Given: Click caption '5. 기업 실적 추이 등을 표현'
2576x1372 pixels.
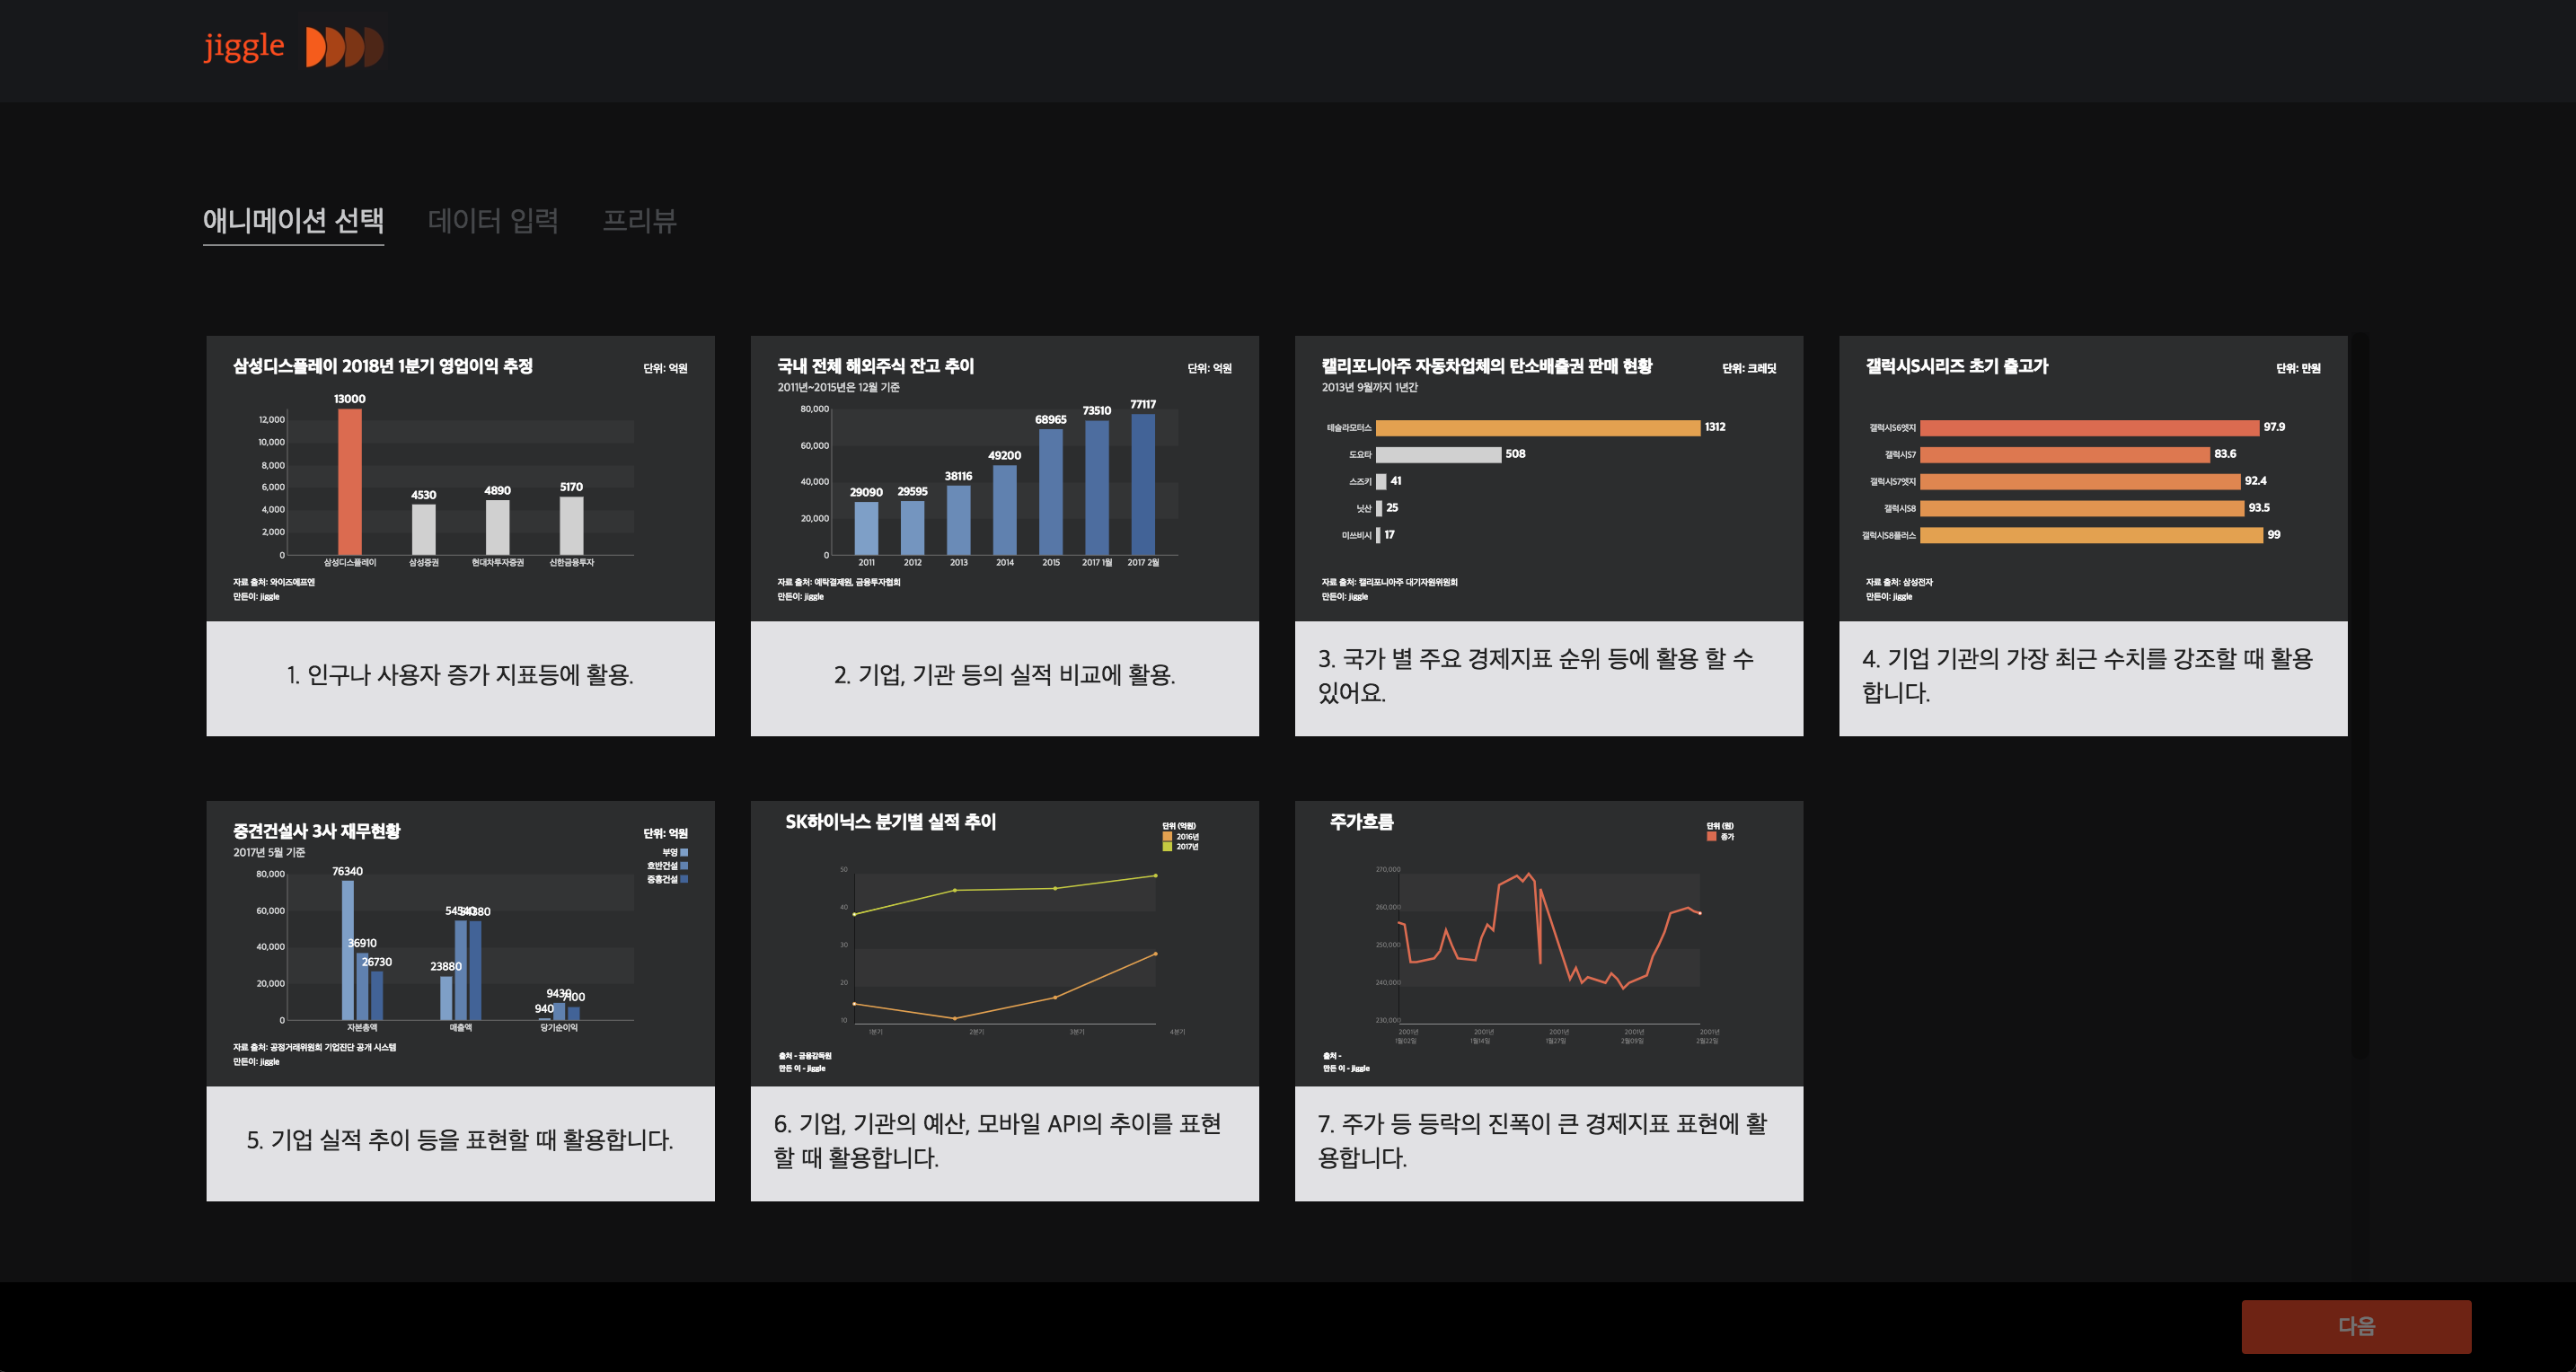Looking at the screenshot, I should [x=460, y=1141].
